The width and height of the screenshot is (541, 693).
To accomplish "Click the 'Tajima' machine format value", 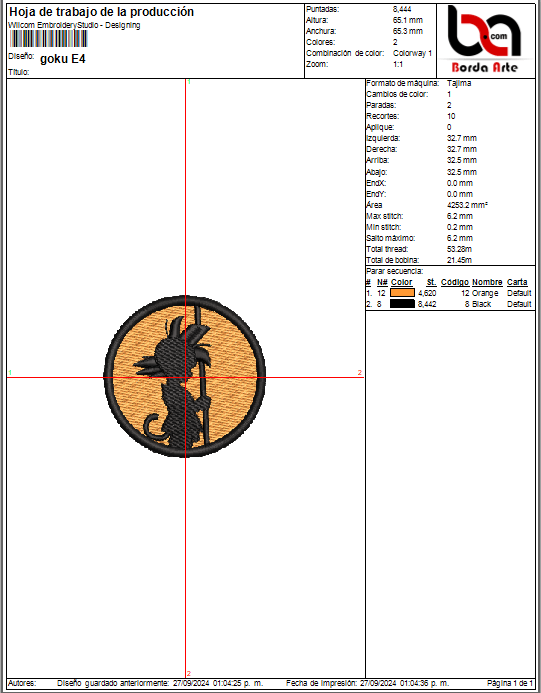I will click(459, 83).
